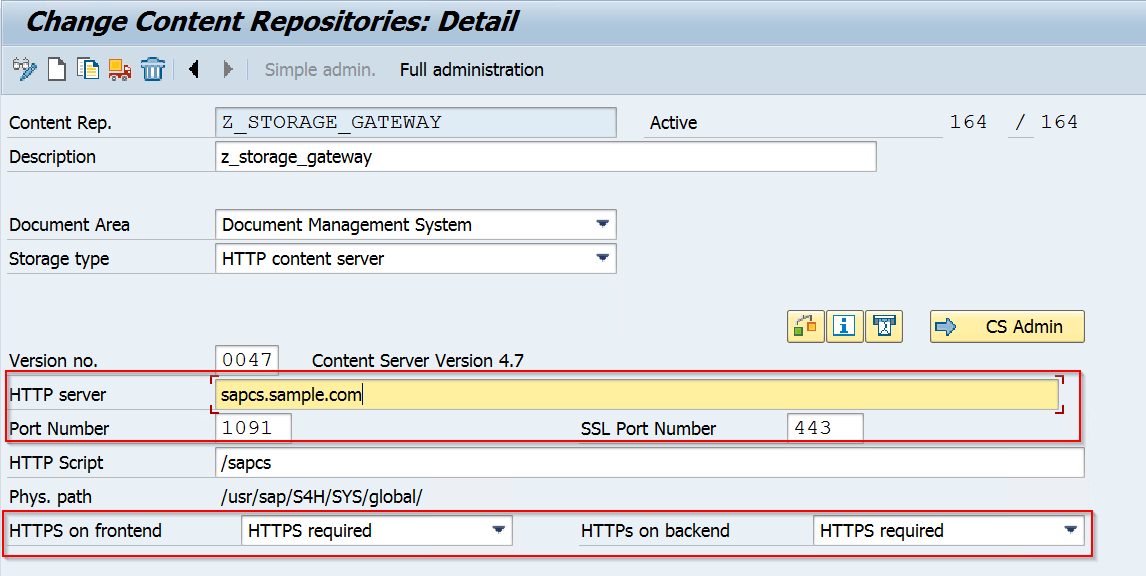
Task: Open CS Admin
Action: (x=1007, y=327)
